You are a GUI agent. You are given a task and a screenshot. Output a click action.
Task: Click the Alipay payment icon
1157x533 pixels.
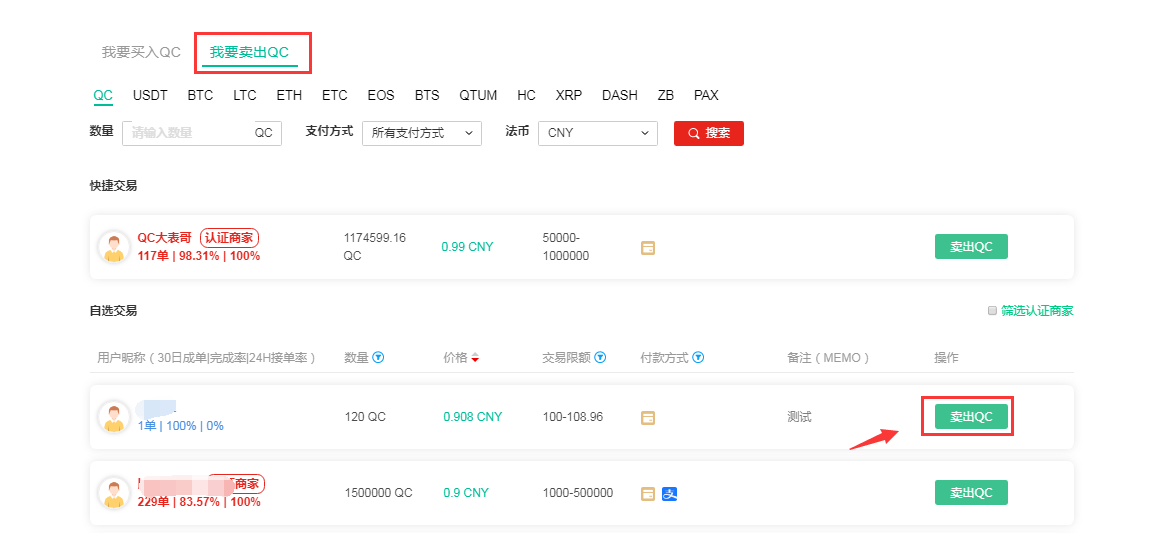pos(670,493)
